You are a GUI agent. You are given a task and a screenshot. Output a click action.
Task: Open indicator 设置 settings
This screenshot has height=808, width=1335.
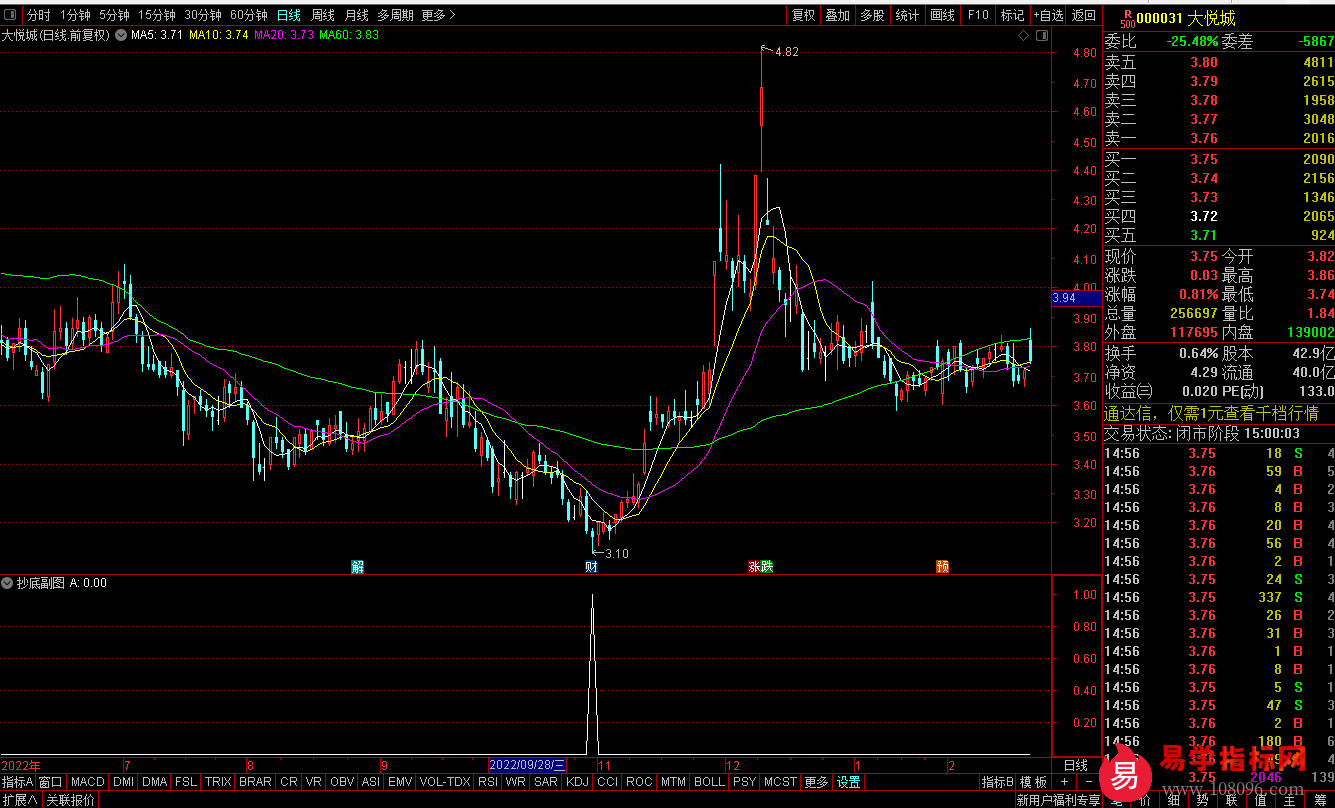coord(849,782)
